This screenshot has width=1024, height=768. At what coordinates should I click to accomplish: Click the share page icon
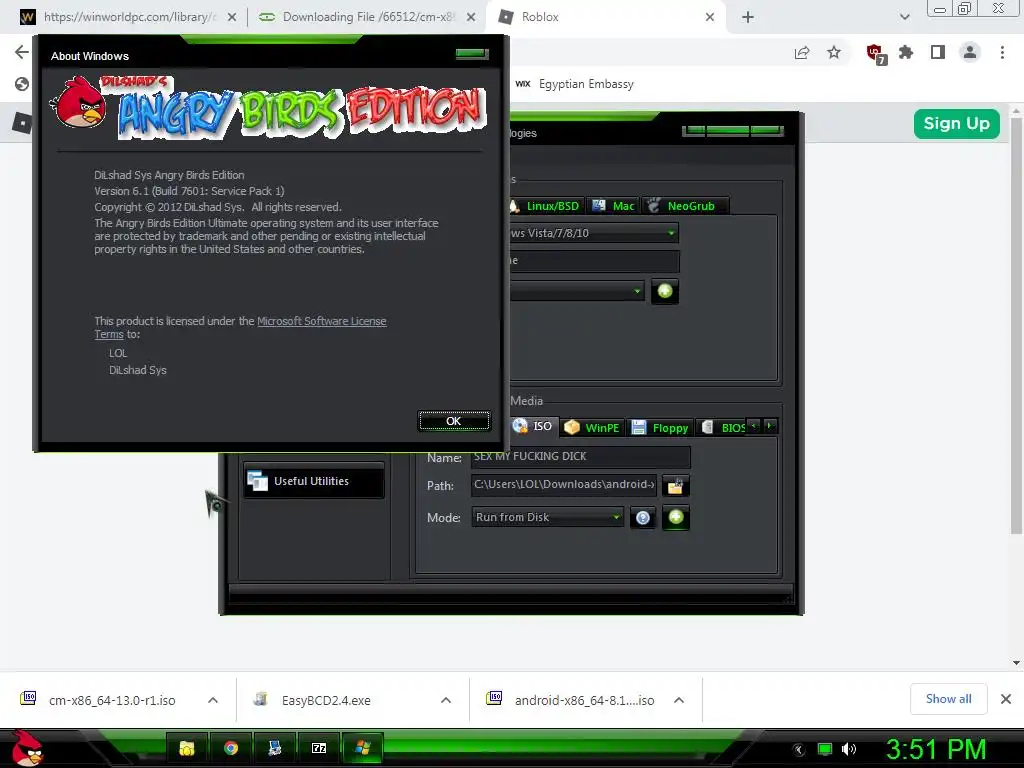pos(802,53)
